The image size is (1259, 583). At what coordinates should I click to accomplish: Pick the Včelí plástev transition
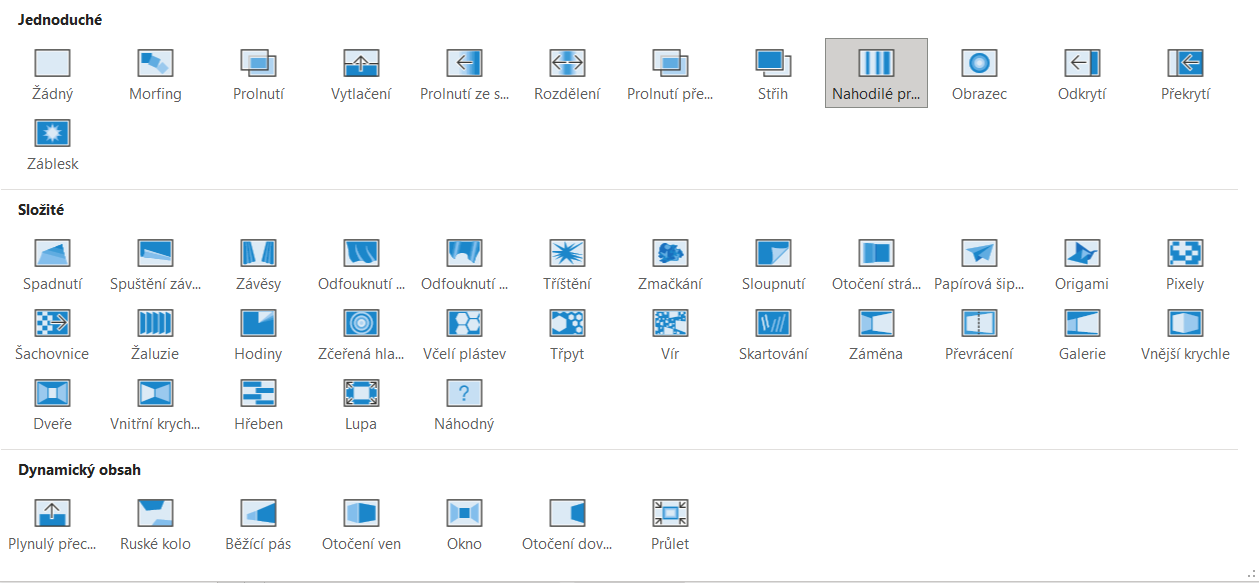pyautogui.click(x=464, y=333)
